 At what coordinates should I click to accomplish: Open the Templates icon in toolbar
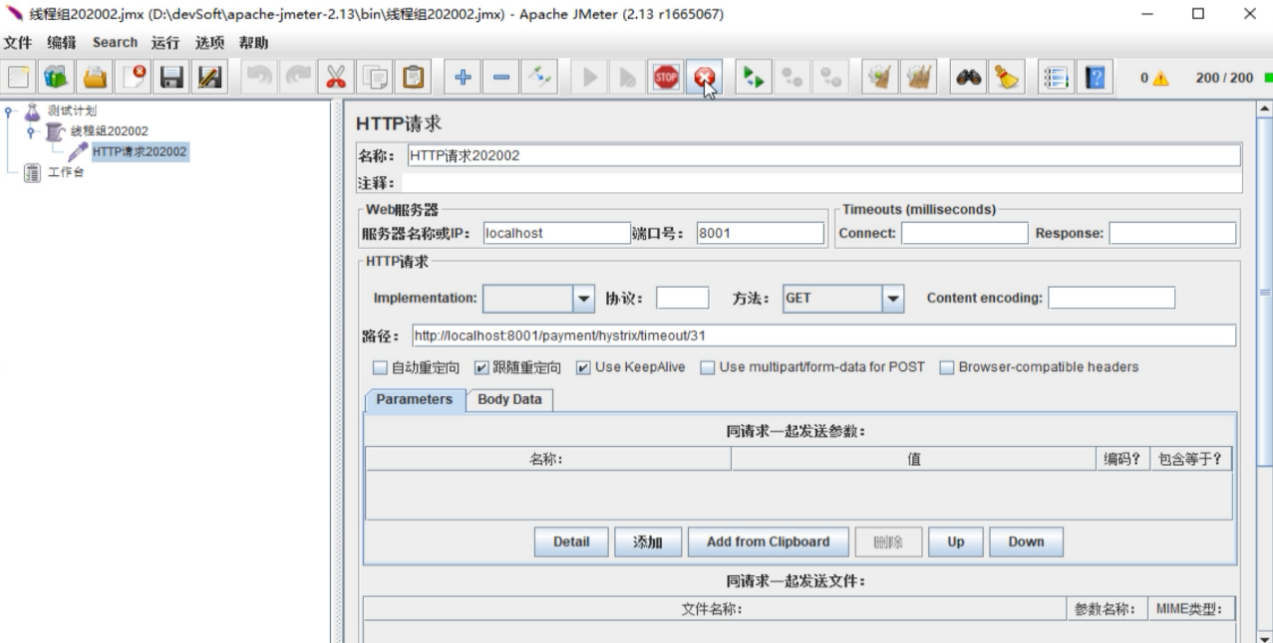tap(55, 77)
